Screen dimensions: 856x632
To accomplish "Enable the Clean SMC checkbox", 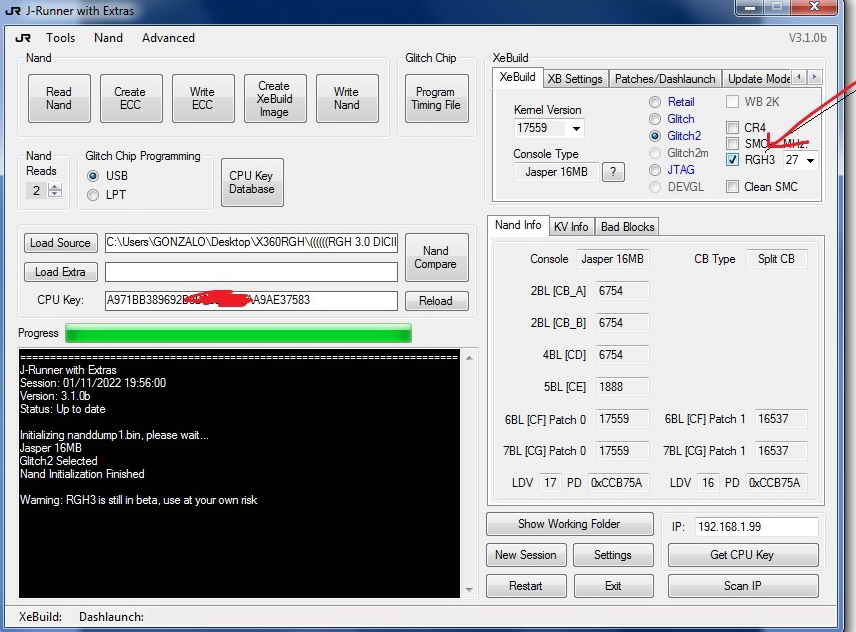I will (x=733, y=187).
